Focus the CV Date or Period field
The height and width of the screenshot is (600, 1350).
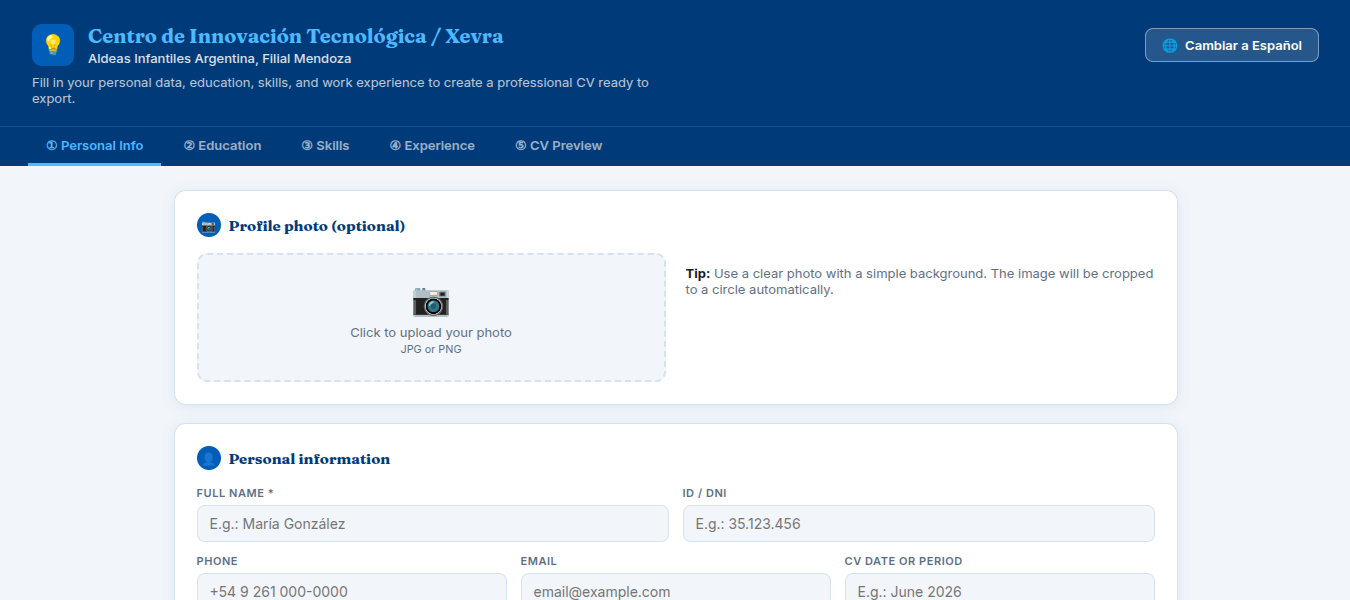click(999, 588)
